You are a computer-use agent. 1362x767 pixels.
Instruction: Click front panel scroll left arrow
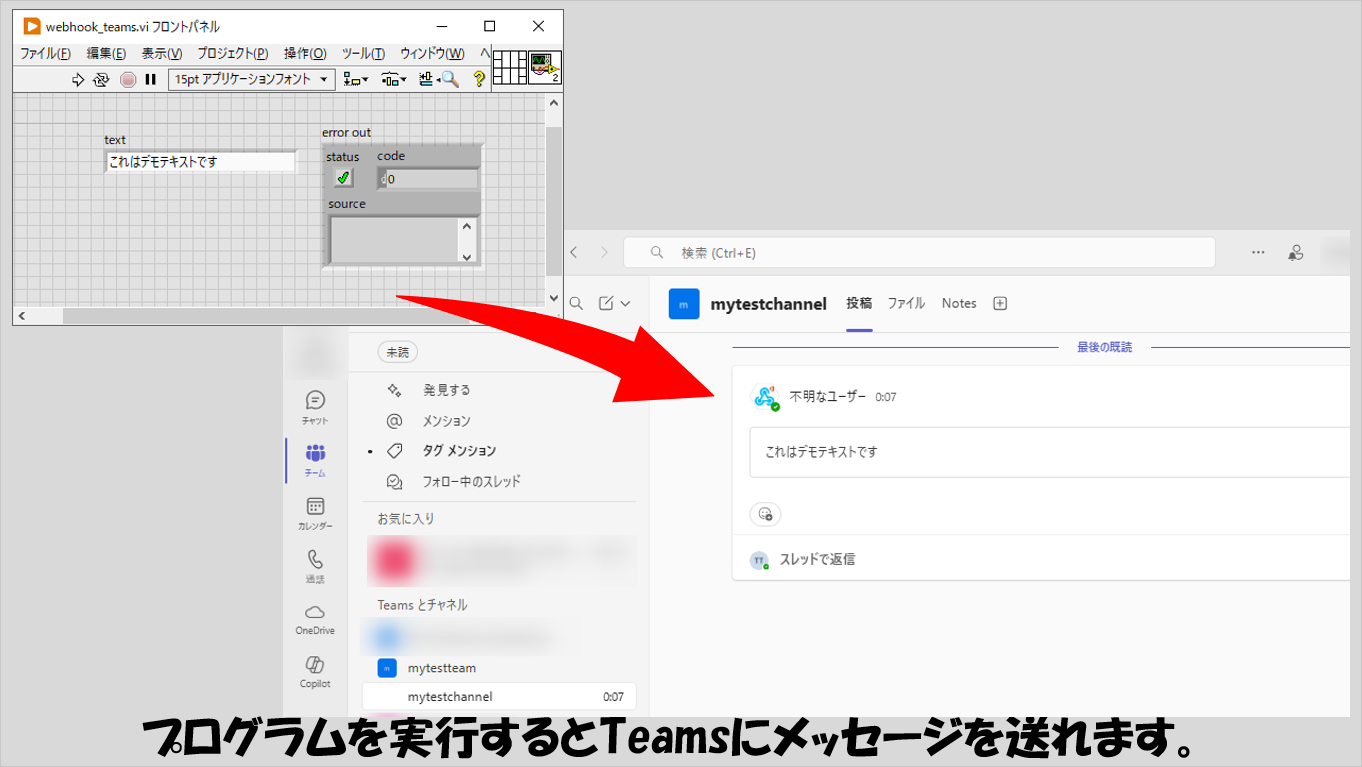click(21, 316)
